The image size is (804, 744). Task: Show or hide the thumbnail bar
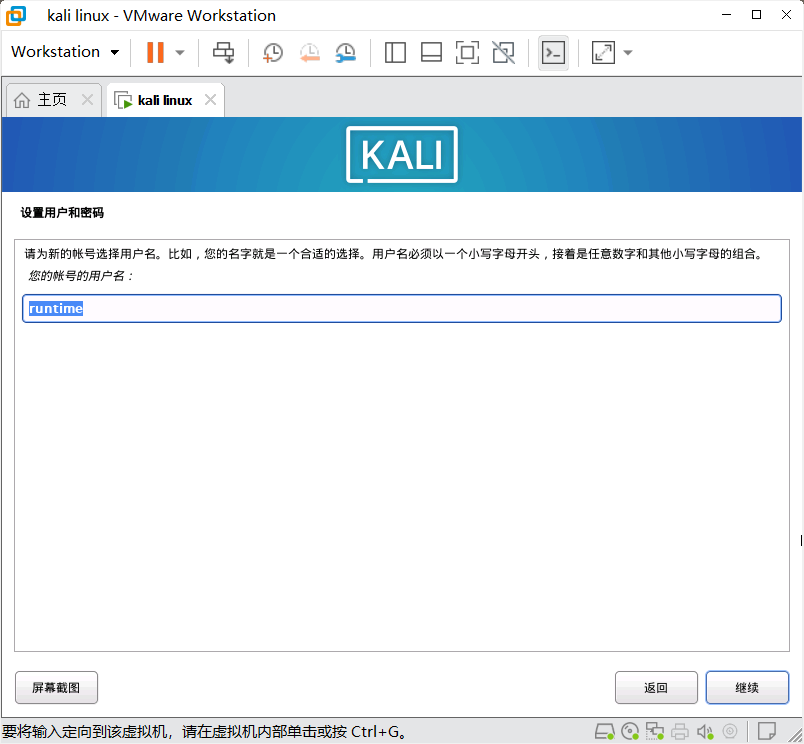[431, 52]
